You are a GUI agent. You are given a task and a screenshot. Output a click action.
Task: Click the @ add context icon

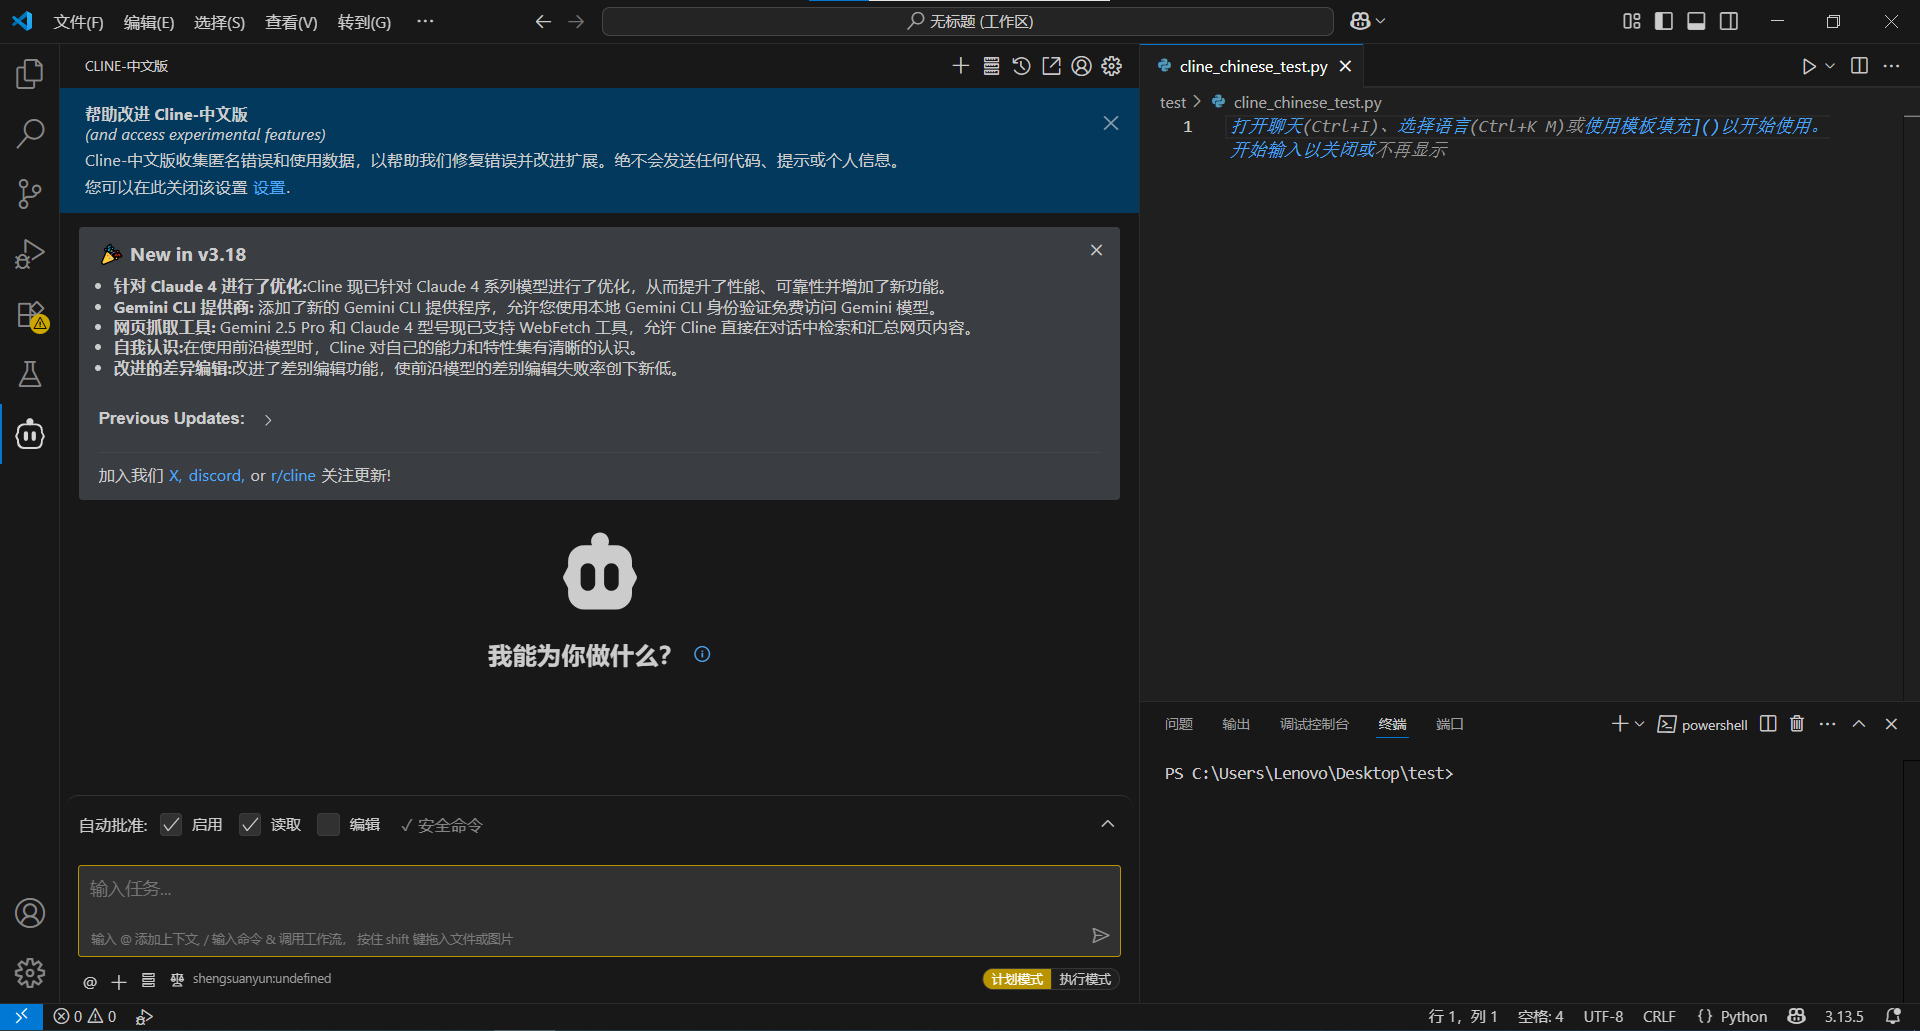[90, 982]
